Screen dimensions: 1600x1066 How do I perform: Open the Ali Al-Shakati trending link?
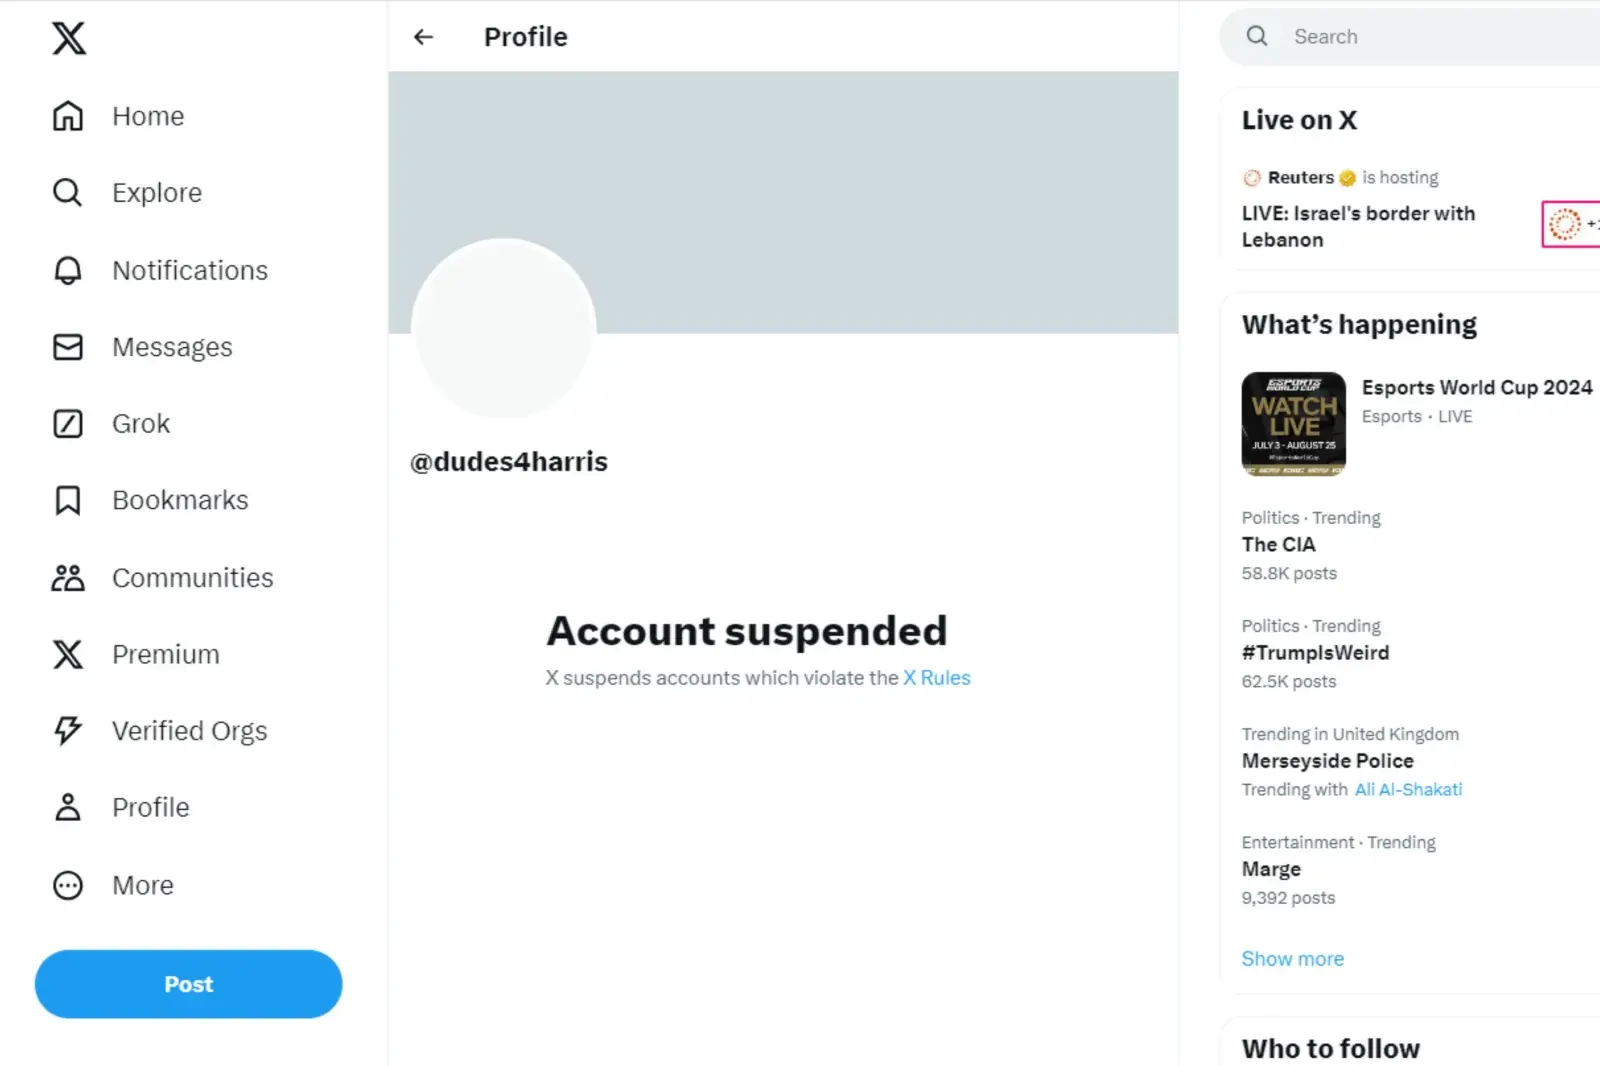(1408, 789)
